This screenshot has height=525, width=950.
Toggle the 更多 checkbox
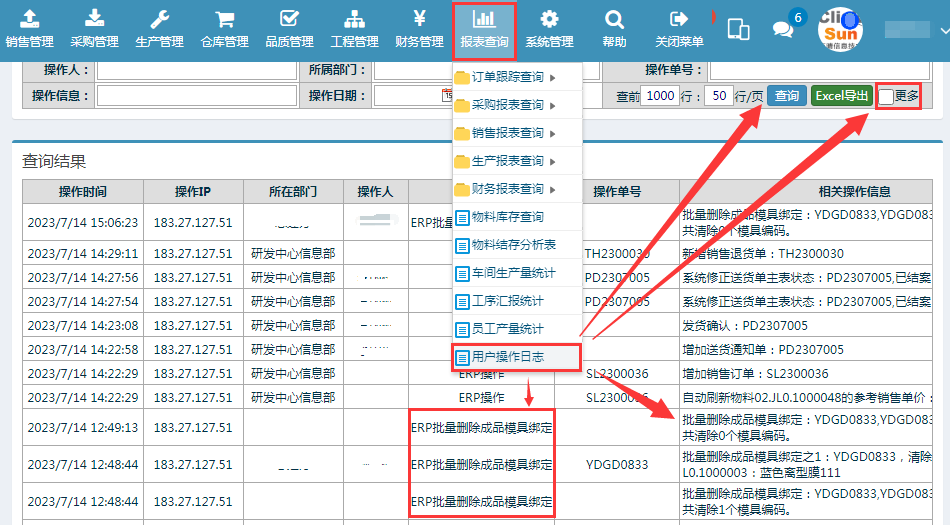coord(886,97)
